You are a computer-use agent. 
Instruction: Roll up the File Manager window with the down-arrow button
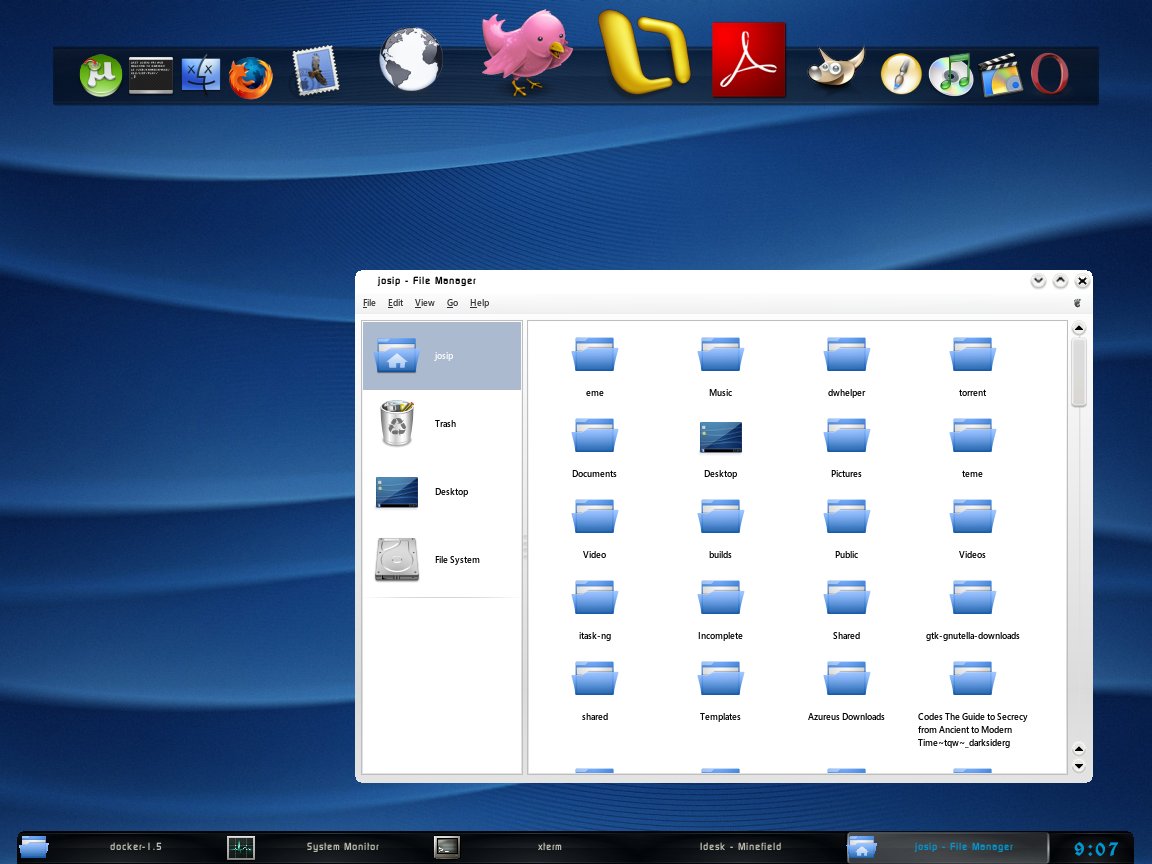click(x=1038, y=281)
